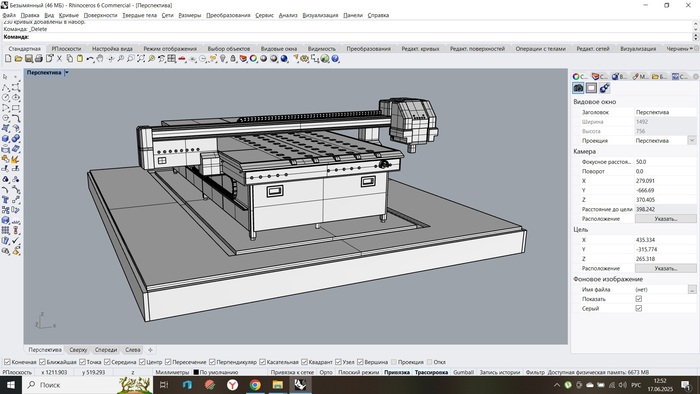The width and height of the screenshot is (700, 394).
Task: Toggle the Точка osnap checkbox
Action: [x=82, y=362]
